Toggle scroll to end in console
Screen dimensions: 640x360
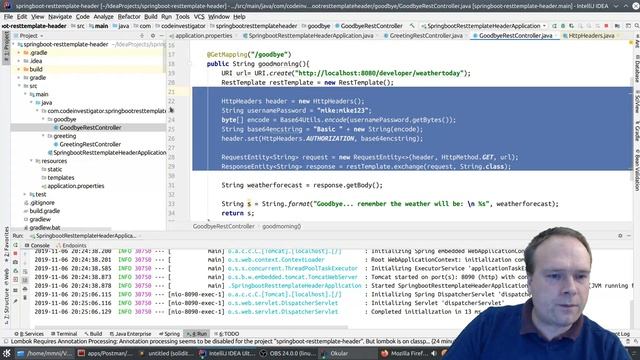25,280
